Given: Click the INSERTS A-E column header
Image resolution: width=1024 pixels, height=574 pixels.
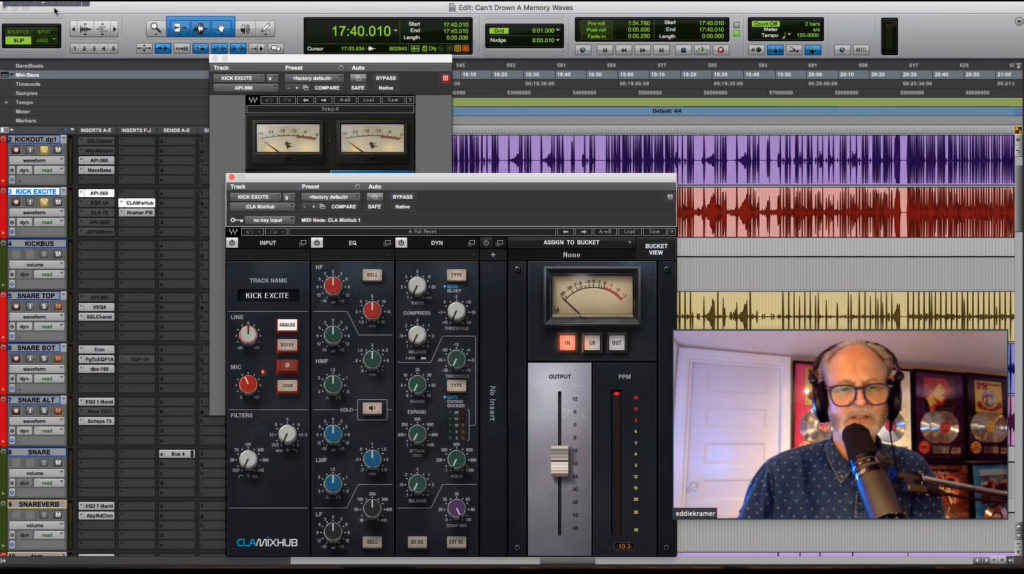Looking at the screenshot, I should [x=96, y=131].
